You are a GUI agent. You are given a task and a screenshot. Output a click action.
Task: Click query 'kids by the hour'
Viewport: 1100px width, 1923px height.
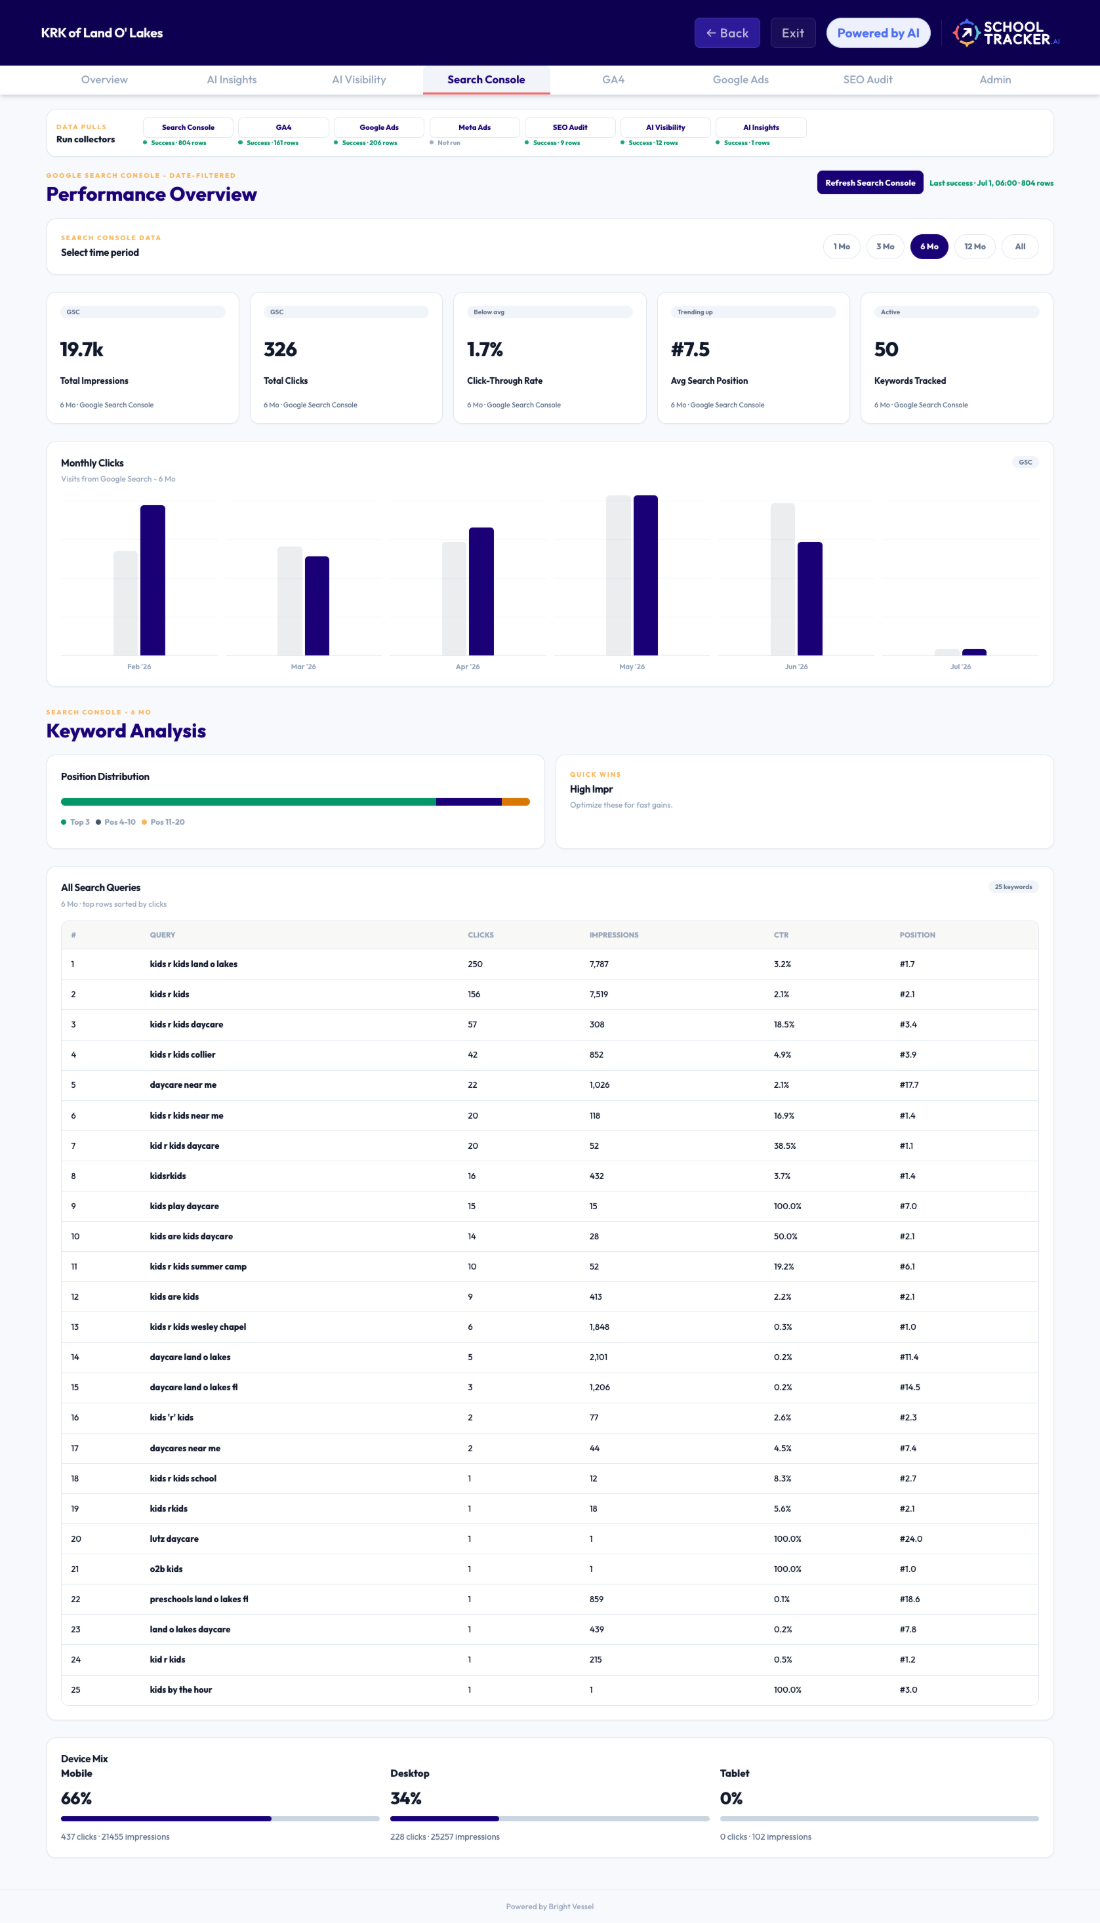click(181, 1690)
